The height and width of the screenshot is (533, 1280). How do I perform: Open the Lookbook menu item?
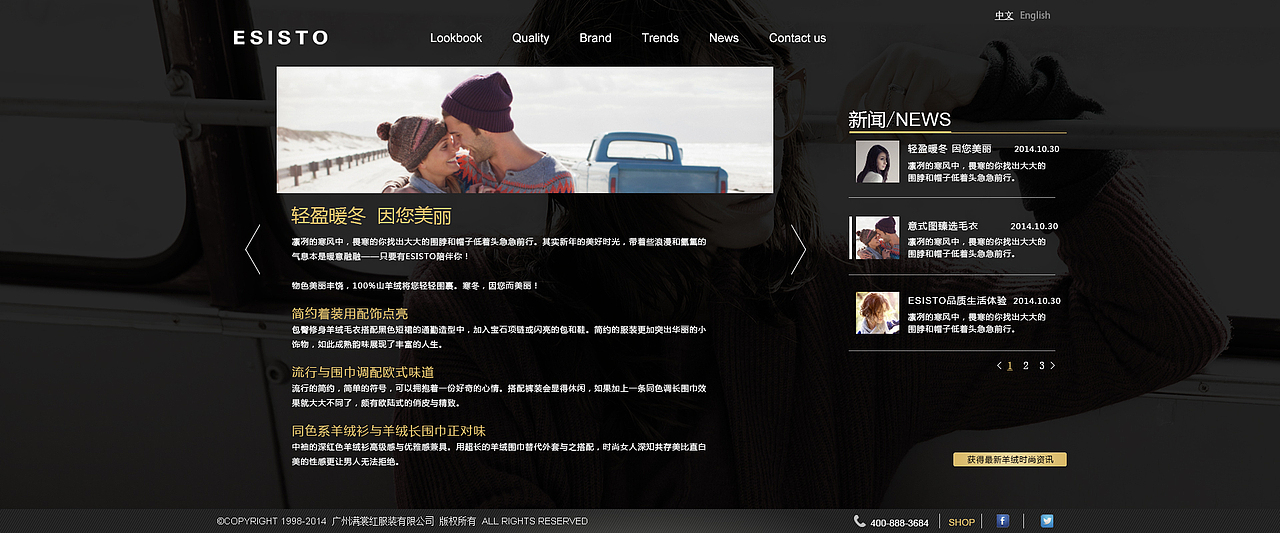456,38
